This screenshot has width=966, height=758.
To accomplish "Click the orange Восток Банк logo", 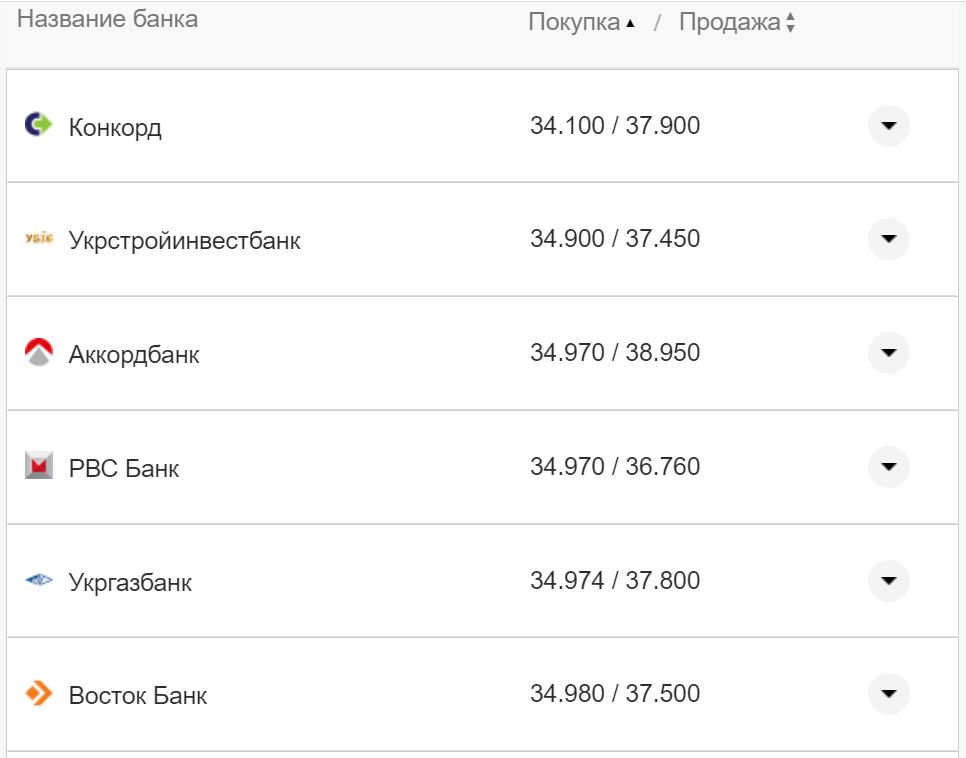I will pyautogui.click(x=36, y=694).
